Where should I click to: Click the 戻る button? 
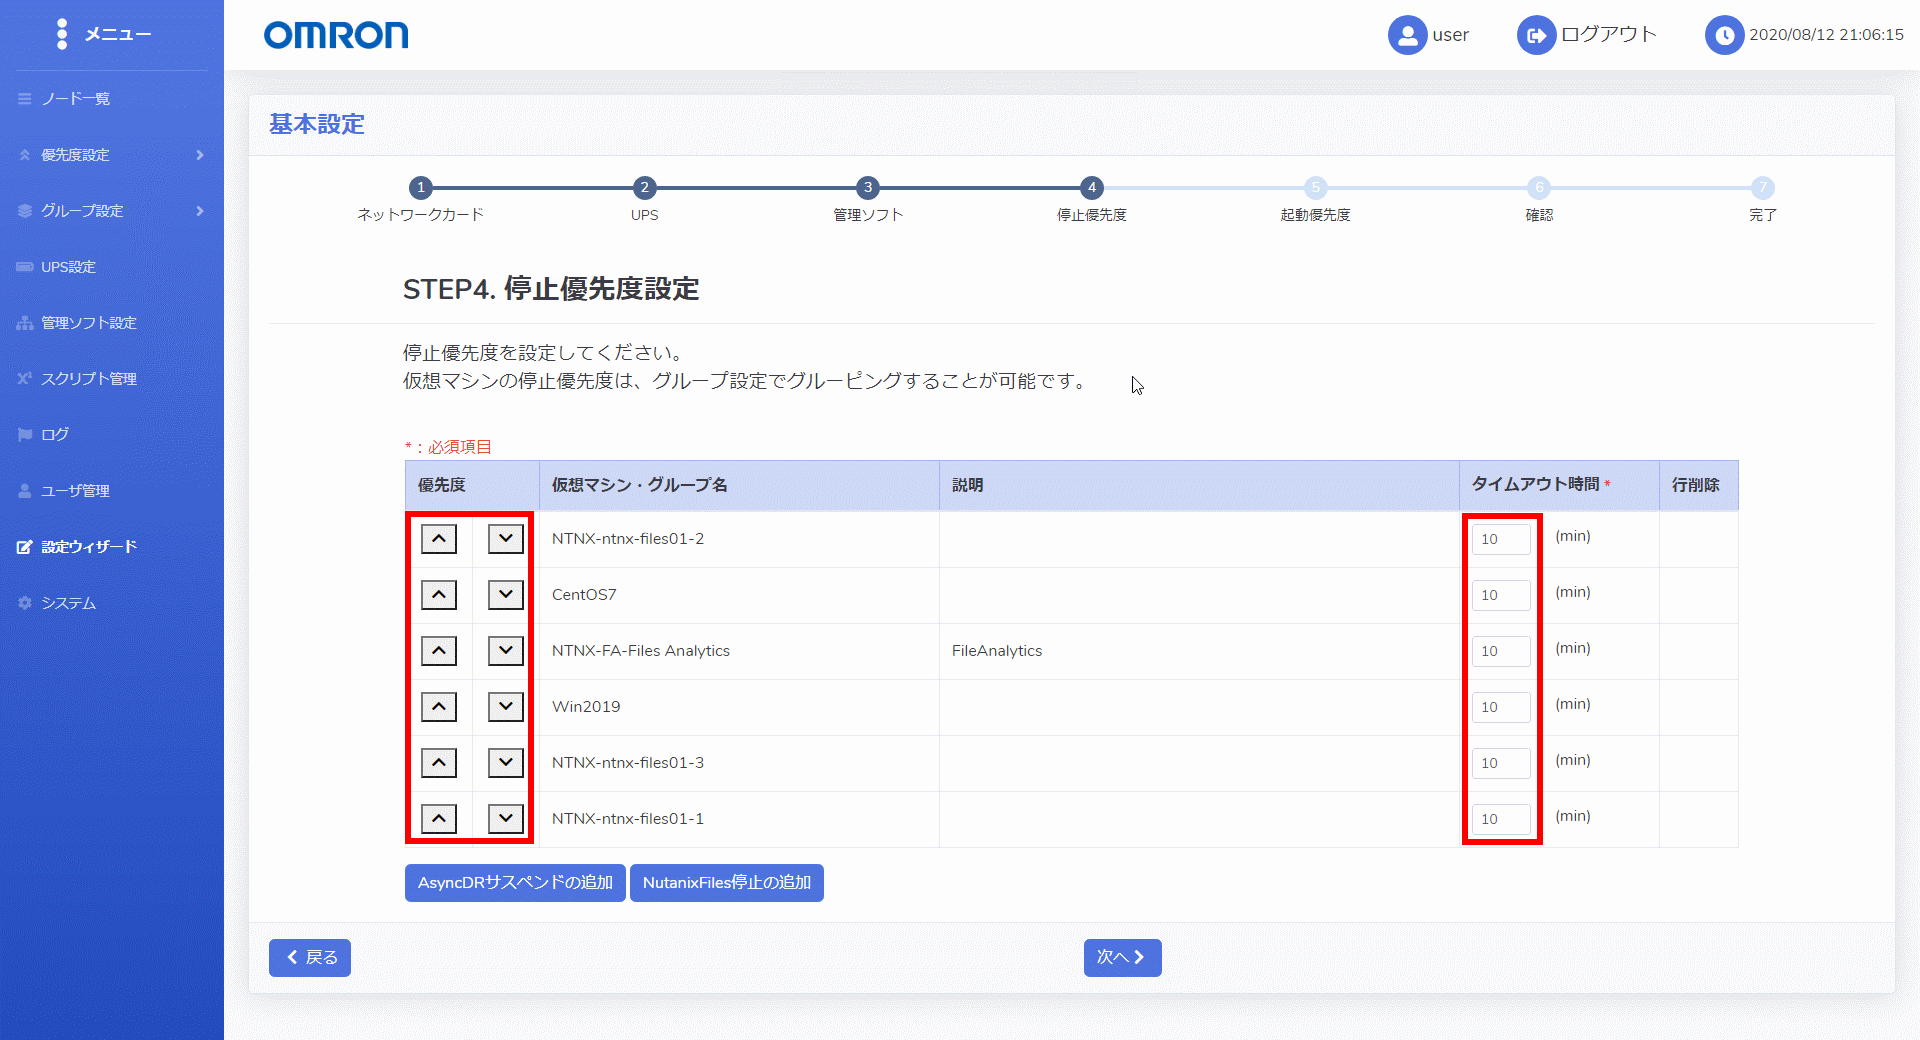(310, 958)
